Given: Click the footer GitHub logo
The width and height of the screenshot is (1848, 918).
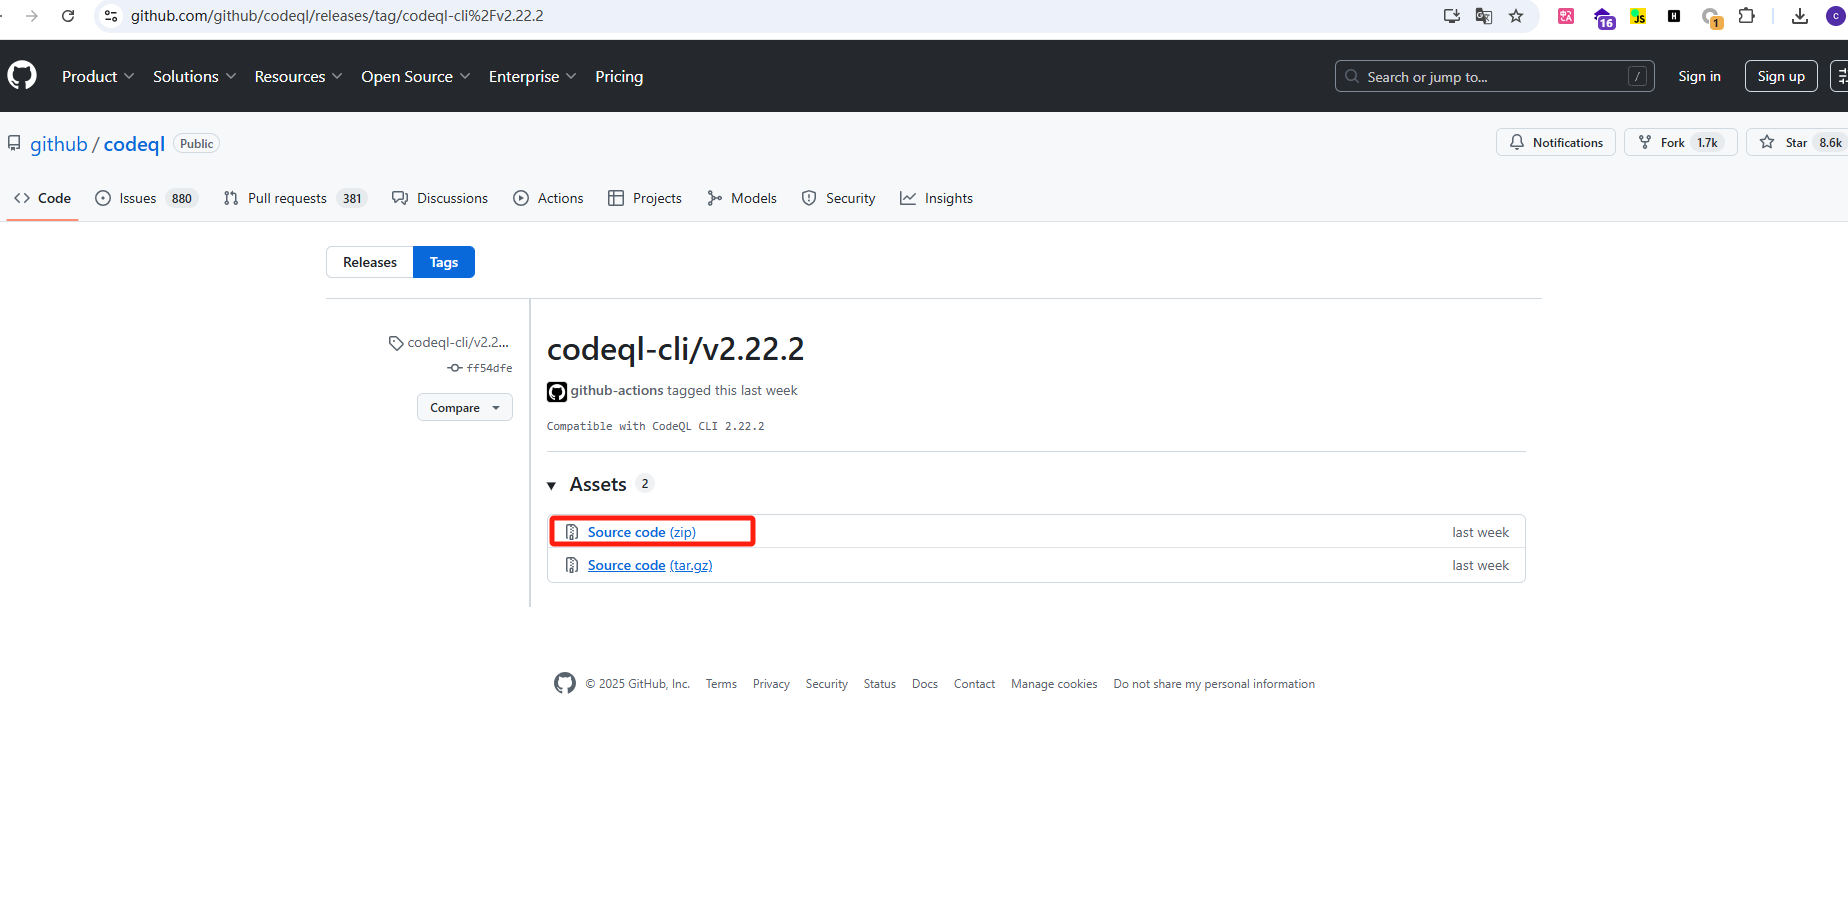Looking at the screenshot, I should [x=565, y=683].
